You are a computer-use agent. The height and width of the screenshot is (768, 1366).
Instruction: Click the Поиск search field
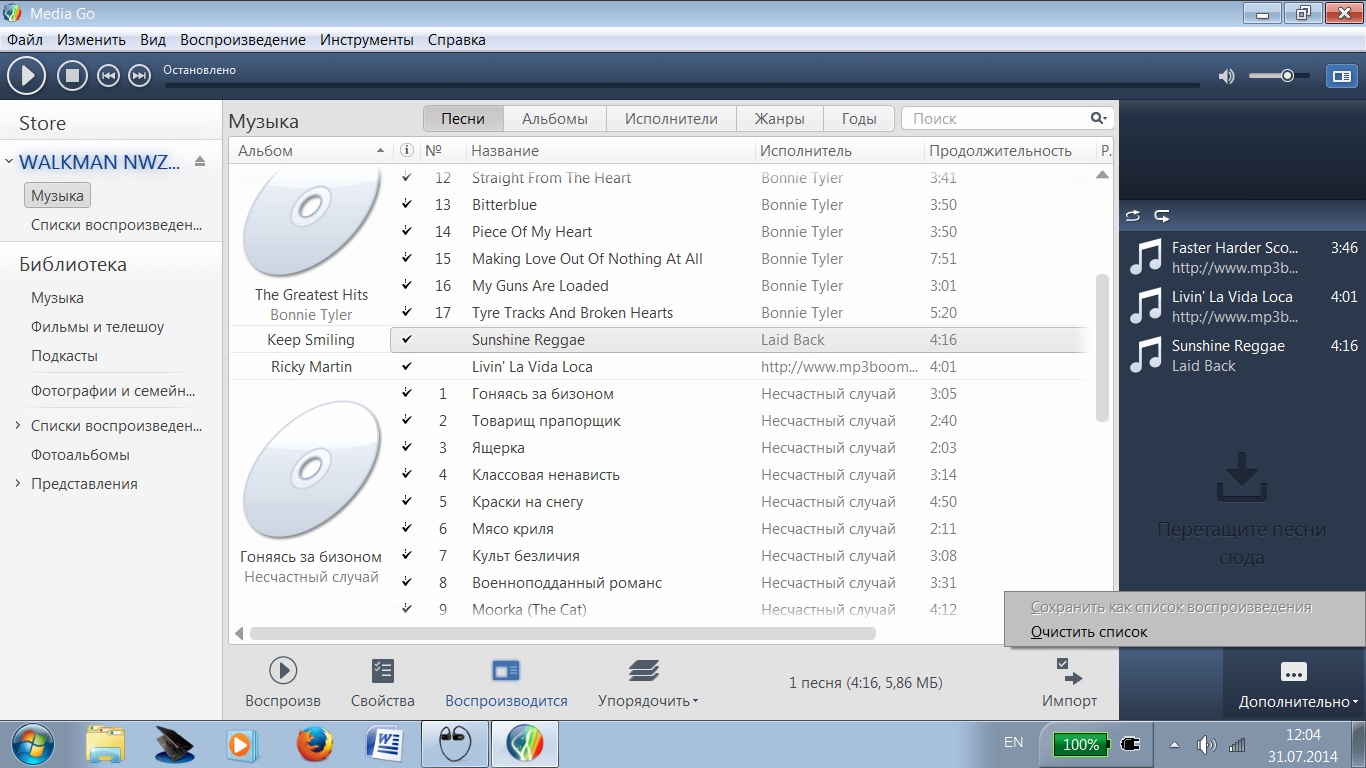point(995,119)
